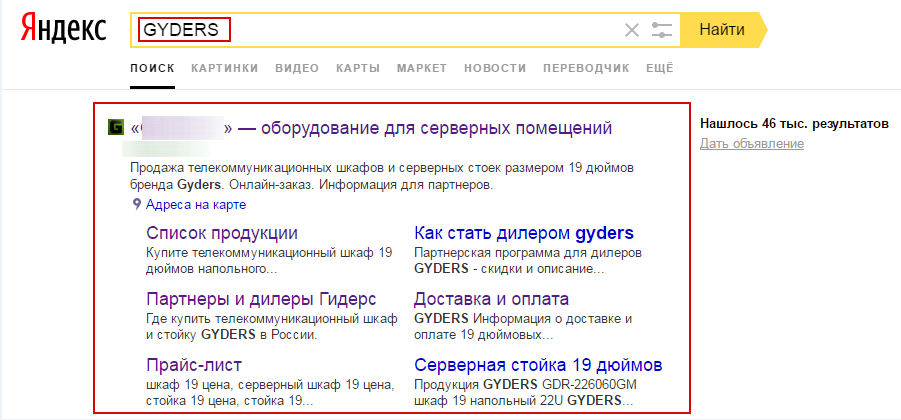Click the Дать объявление link
This screenshot has width=901, height=420.
pyautogui.click(x=752, y=144)
